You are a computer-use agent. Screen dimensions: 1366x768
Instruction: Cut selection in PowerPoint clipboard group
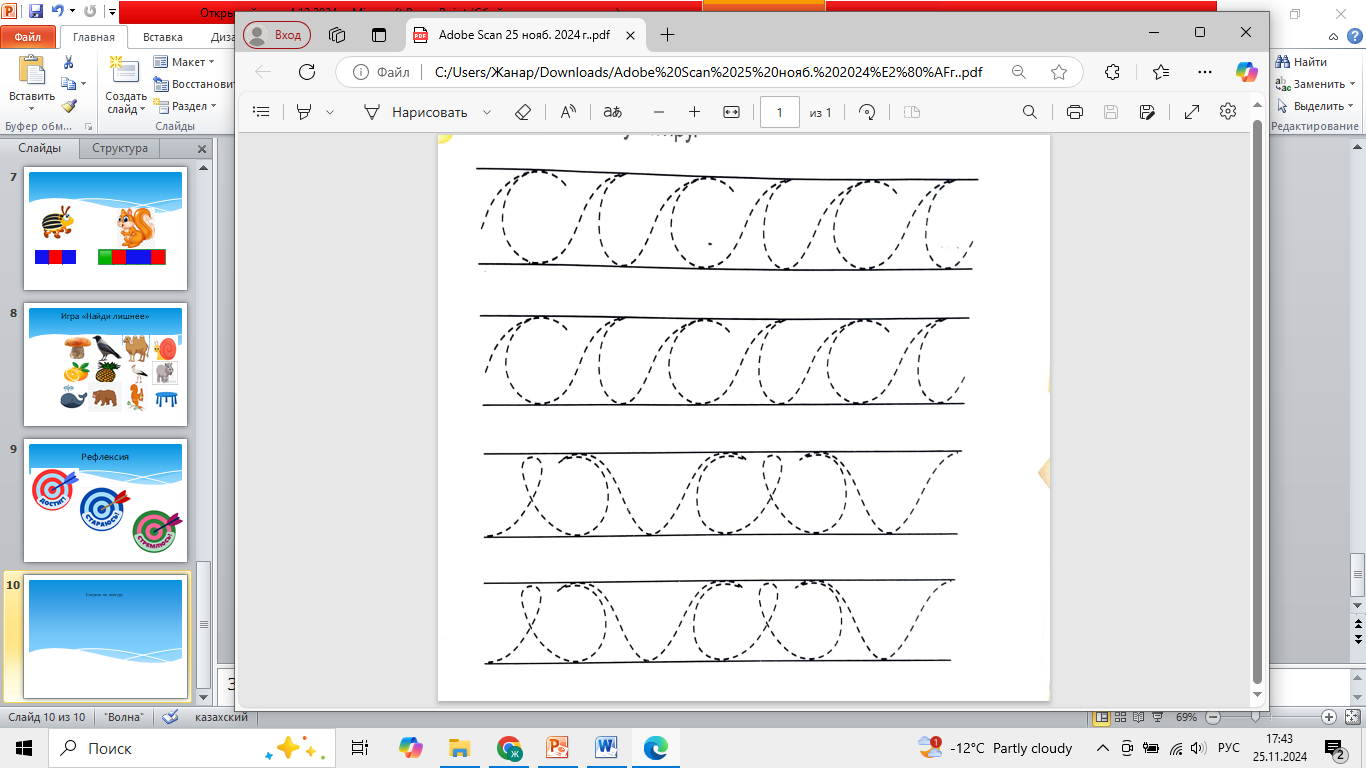click(x=68, y=62)
